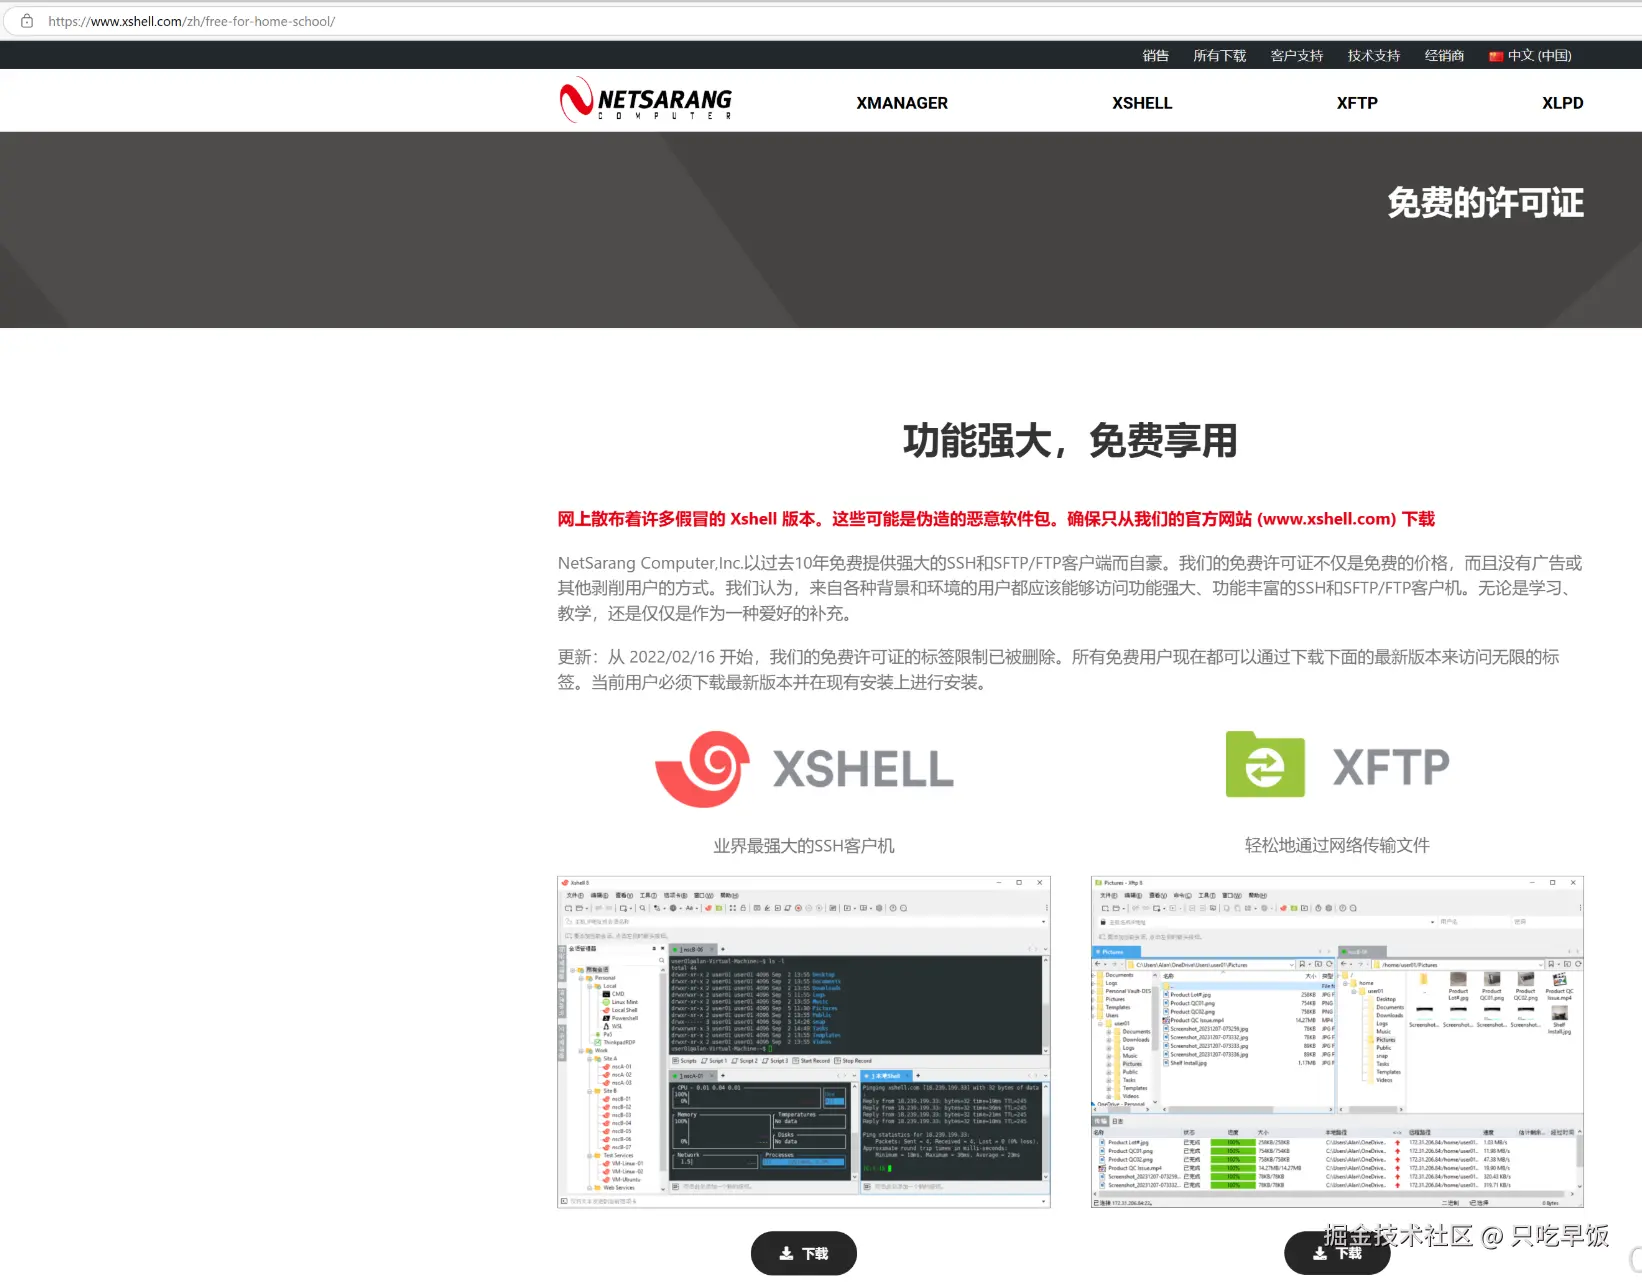Click the China flag language icon
Viewport: 1642px width, 1282px height.
pos(1496,56)
